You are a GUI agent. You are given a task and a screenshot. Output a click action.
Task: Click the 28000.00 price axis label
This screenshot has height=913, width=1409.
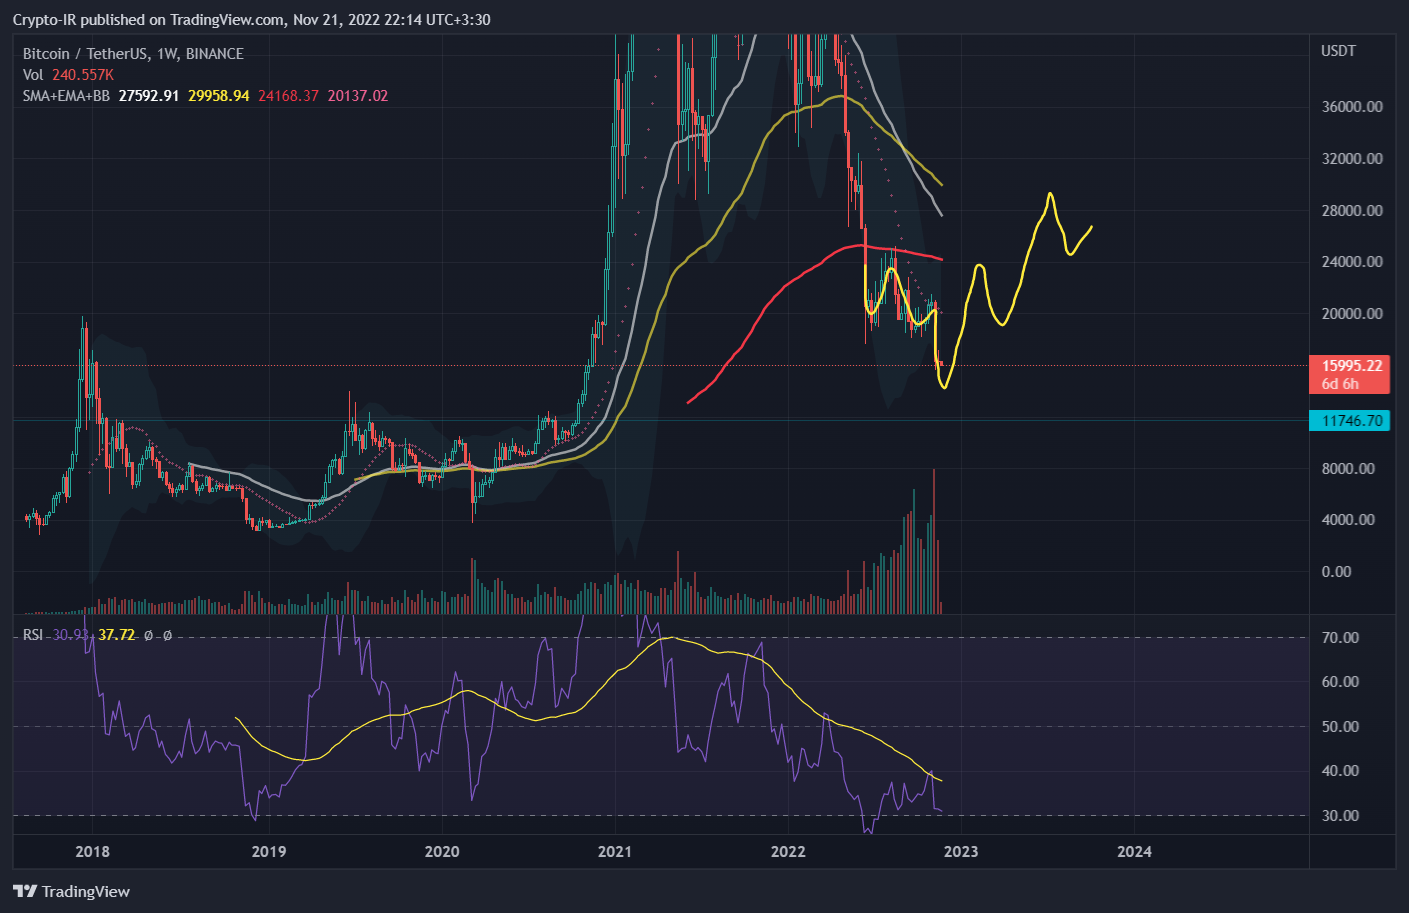coord(1352,211)
